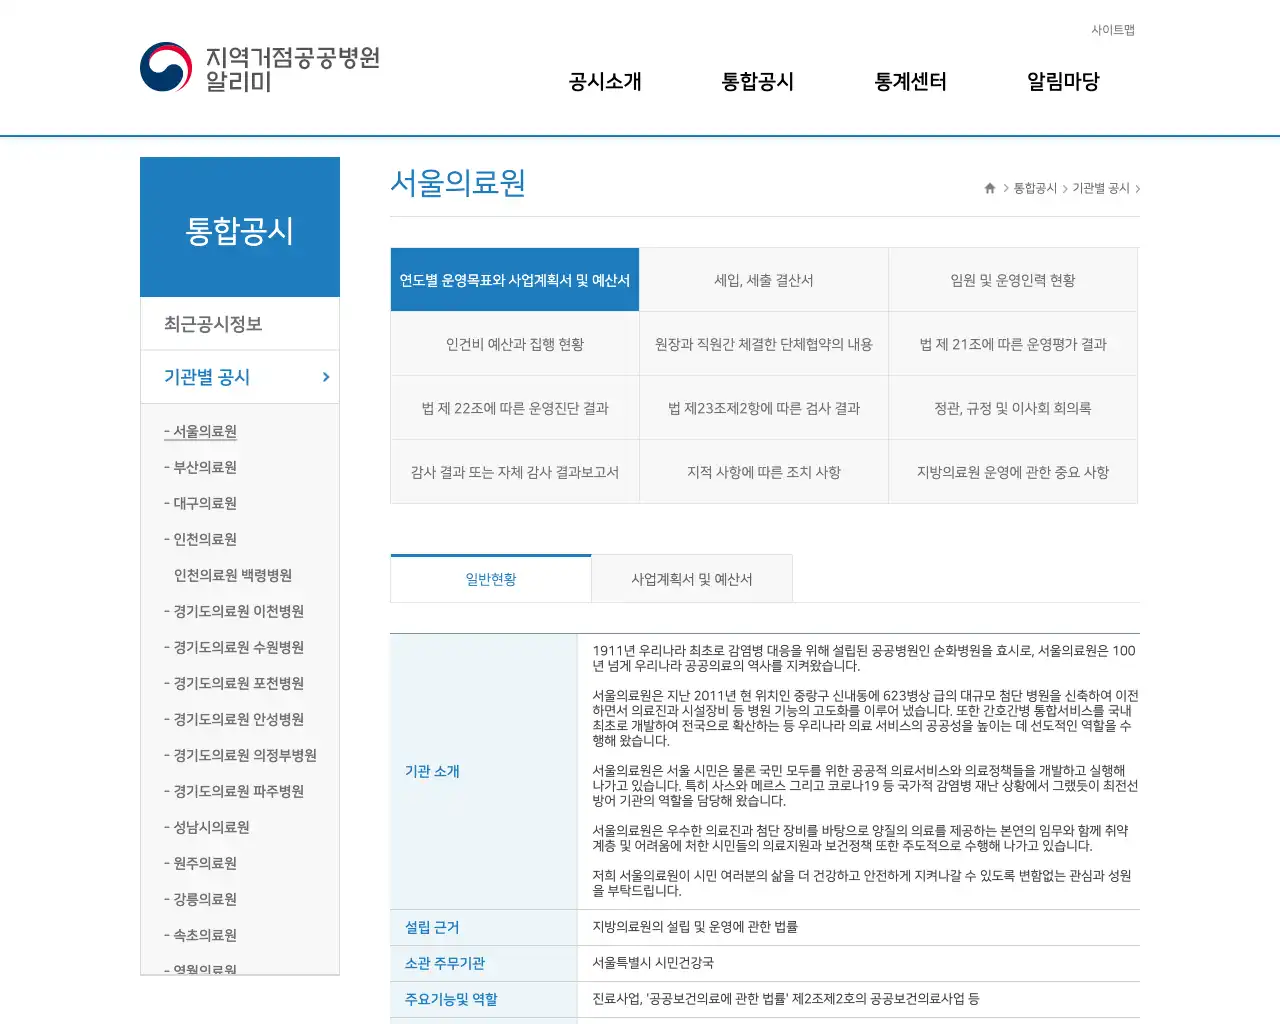1280x1024 pixels.
Task: Click the 세입, 세출 결산서 button
Action: click(764, 280)
